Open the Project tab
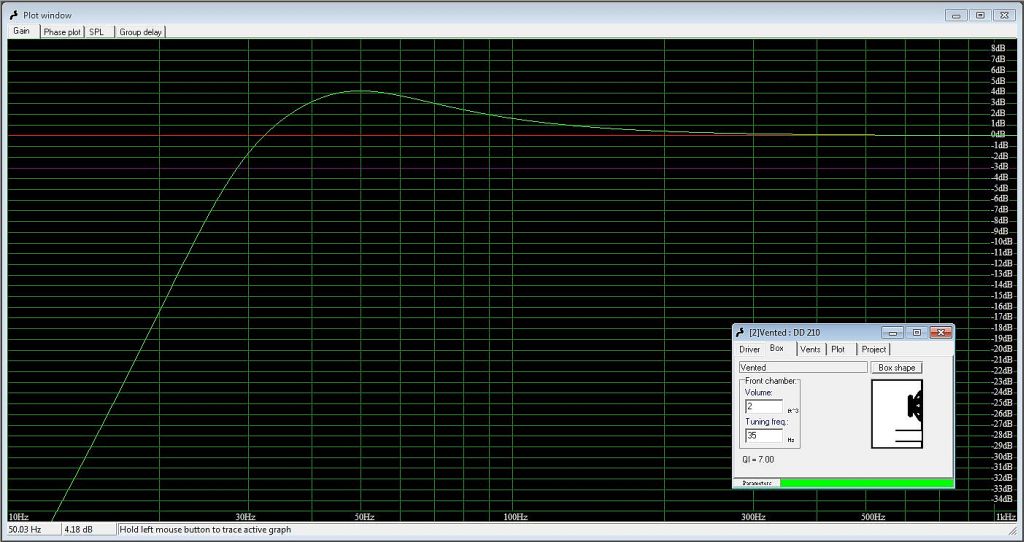1024x542 pixels. (x=873, y=349)
